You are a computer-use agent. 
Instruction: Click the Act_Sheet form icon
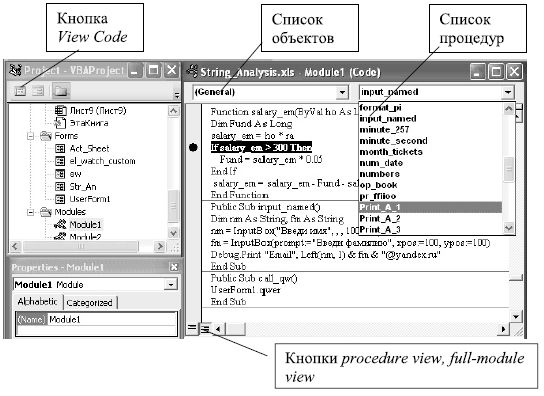click(60, 149)
